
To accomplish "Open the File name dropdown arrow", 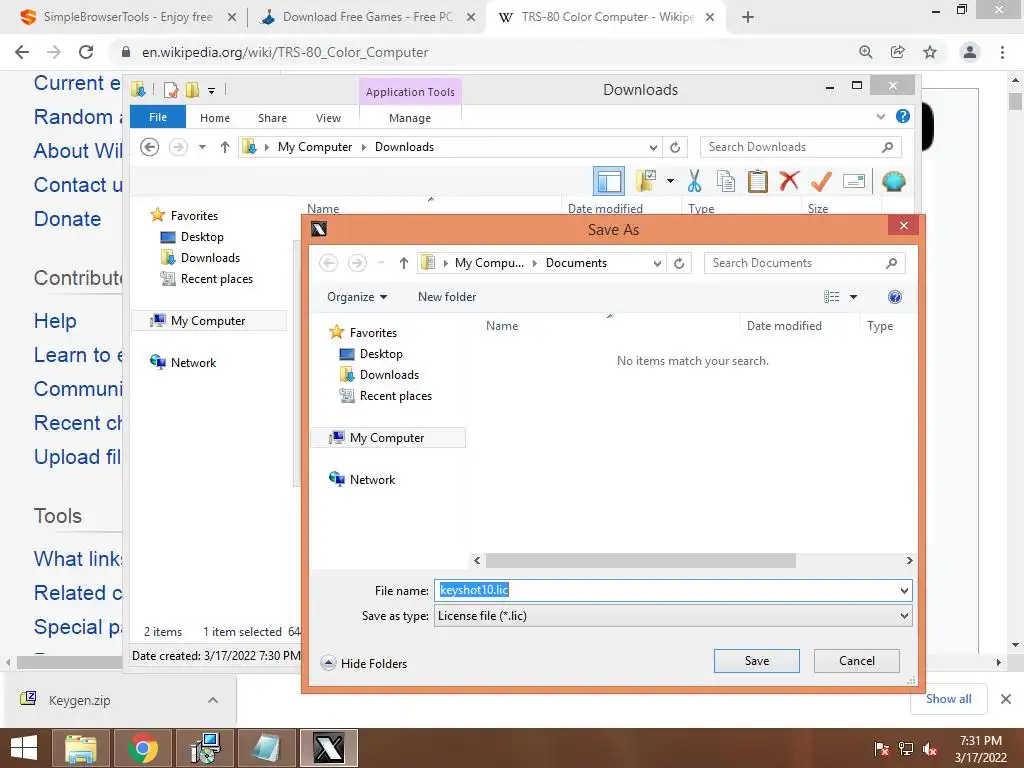I will click(x=904, y=590).
